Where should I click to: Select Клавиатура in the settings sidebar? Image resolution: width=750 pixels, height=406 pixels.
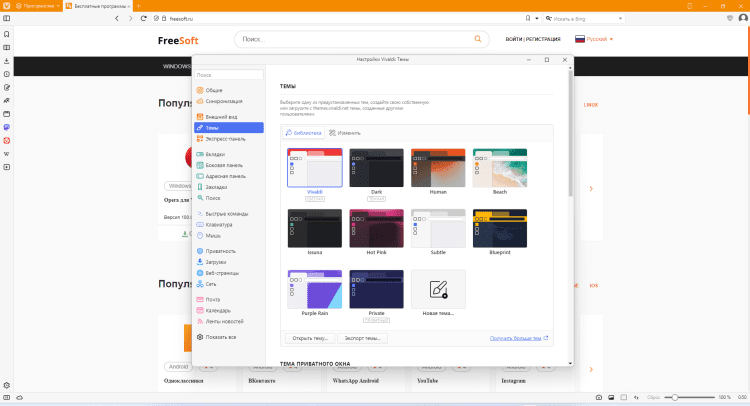pos(229,225)
